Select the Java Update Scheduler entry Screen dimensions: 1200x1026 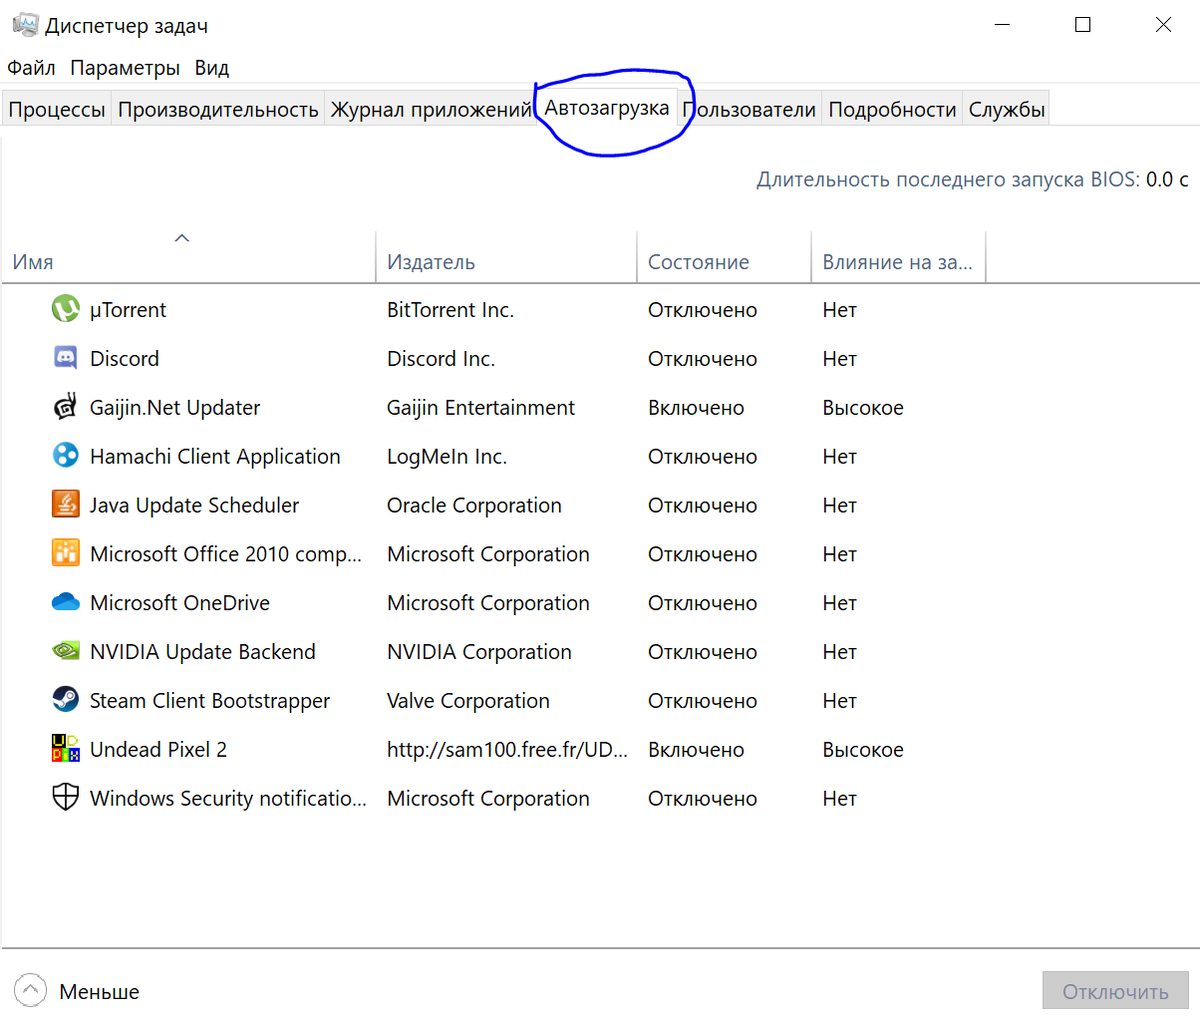coord(194,505)
